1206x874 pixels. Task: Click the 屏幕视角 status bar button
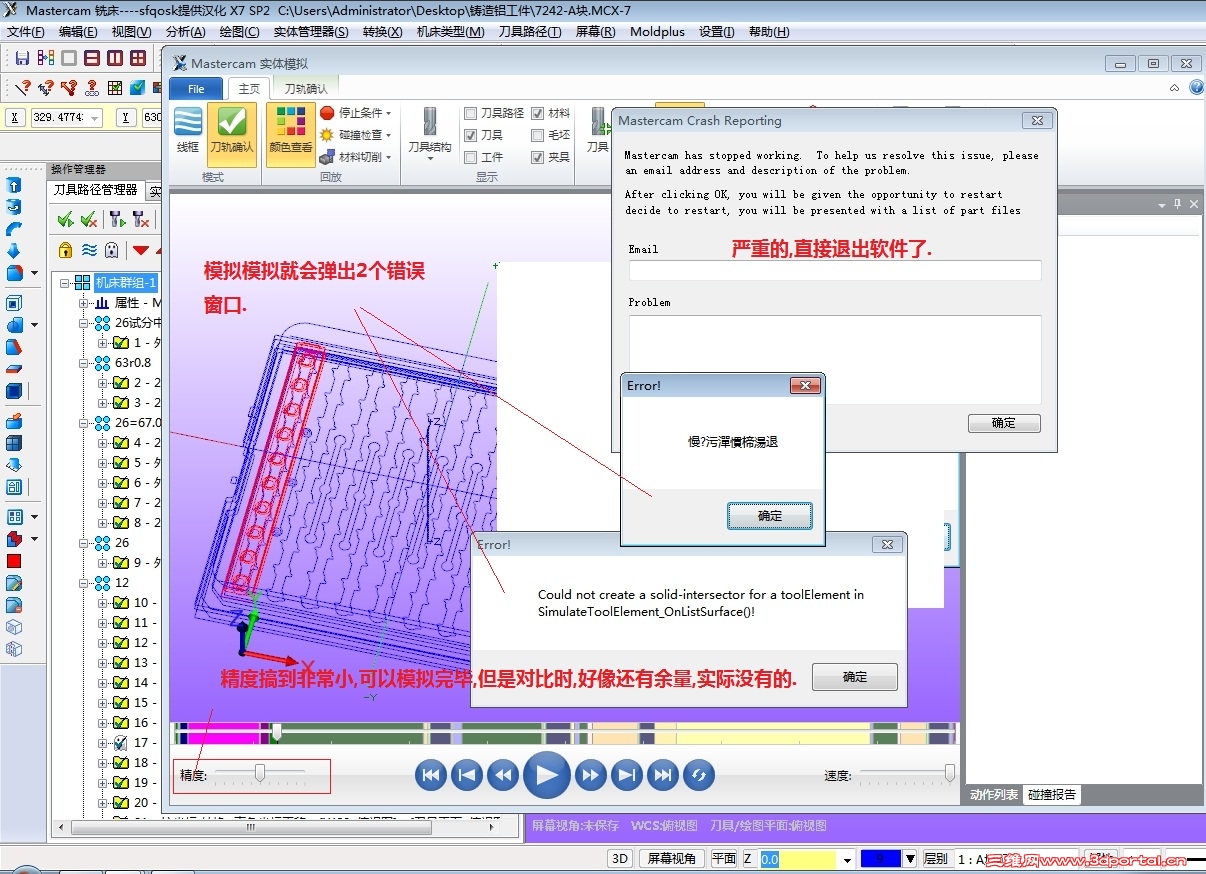[672, 858]
